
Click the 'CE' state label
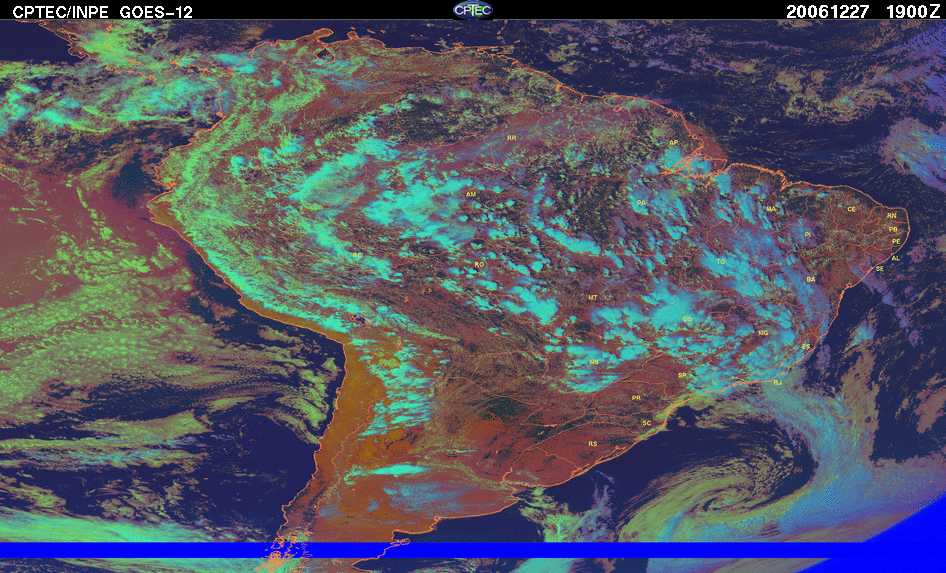[x=851, y=210]
